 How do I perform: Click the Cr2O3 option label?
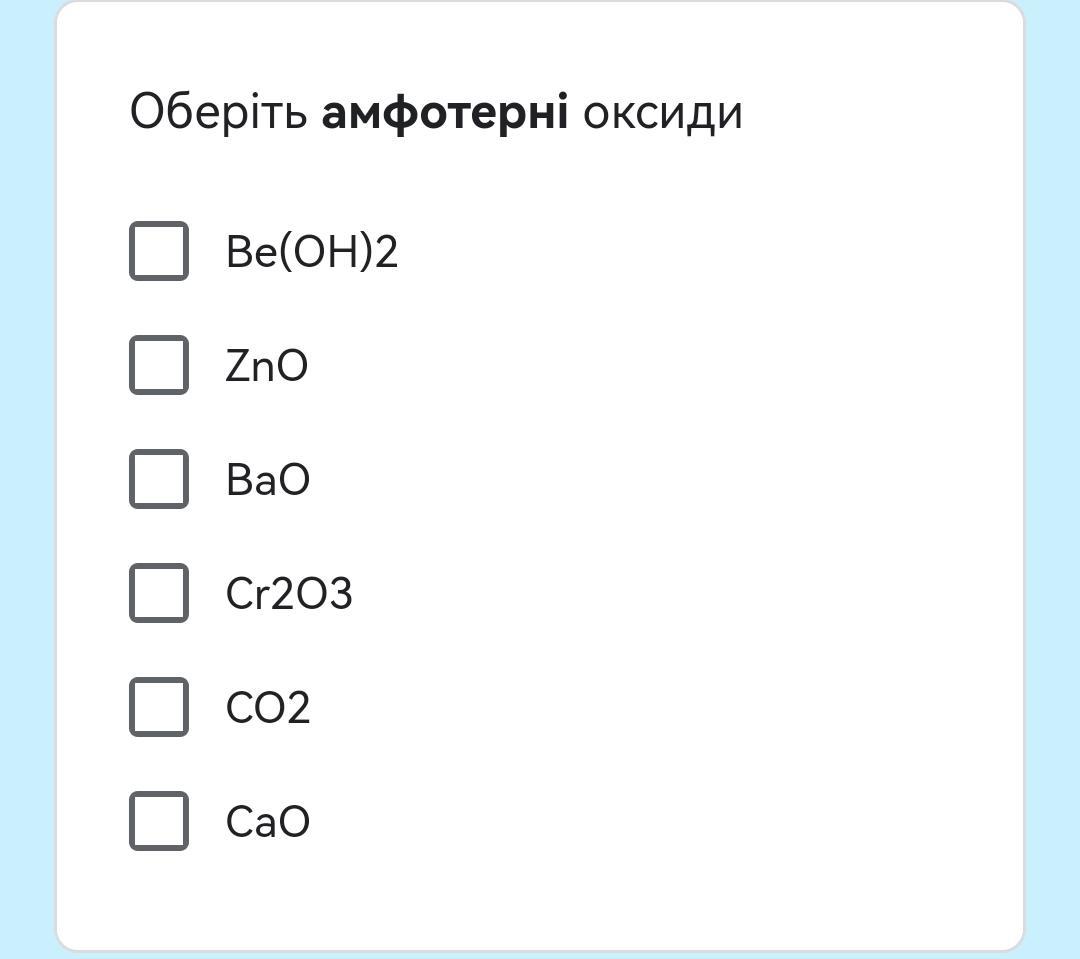pos(289,594)
